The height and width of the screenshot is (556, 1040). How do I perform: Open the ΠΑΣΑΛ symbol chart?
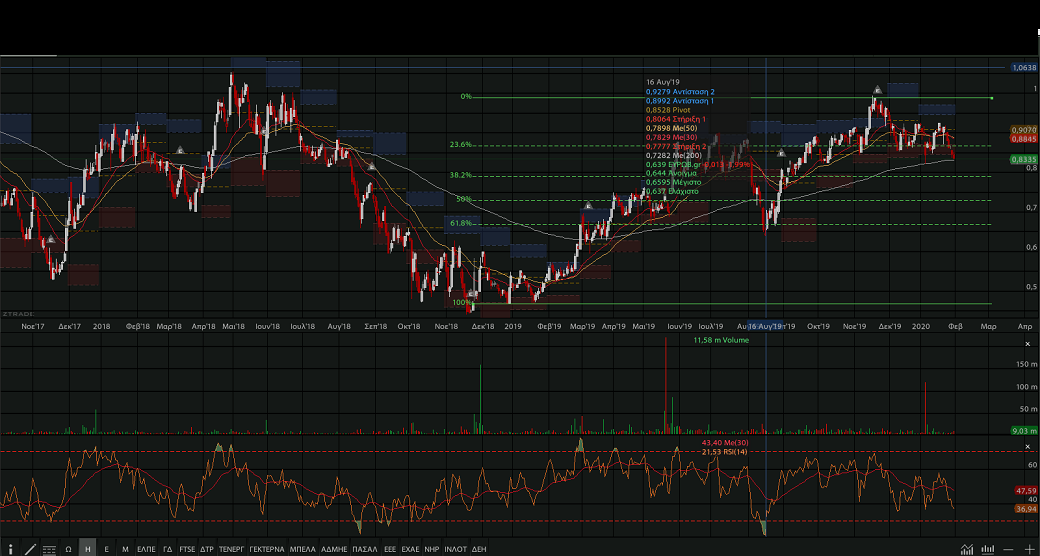(x=365, y=549)
